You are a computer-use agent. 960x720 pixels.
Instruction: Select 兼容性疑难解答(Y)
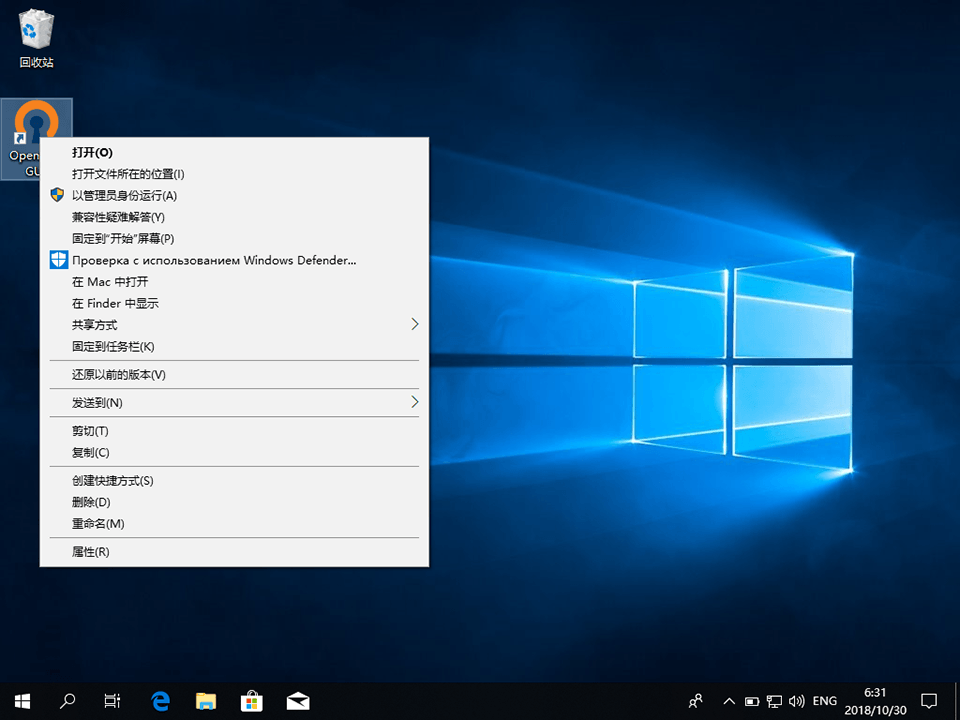234,217
